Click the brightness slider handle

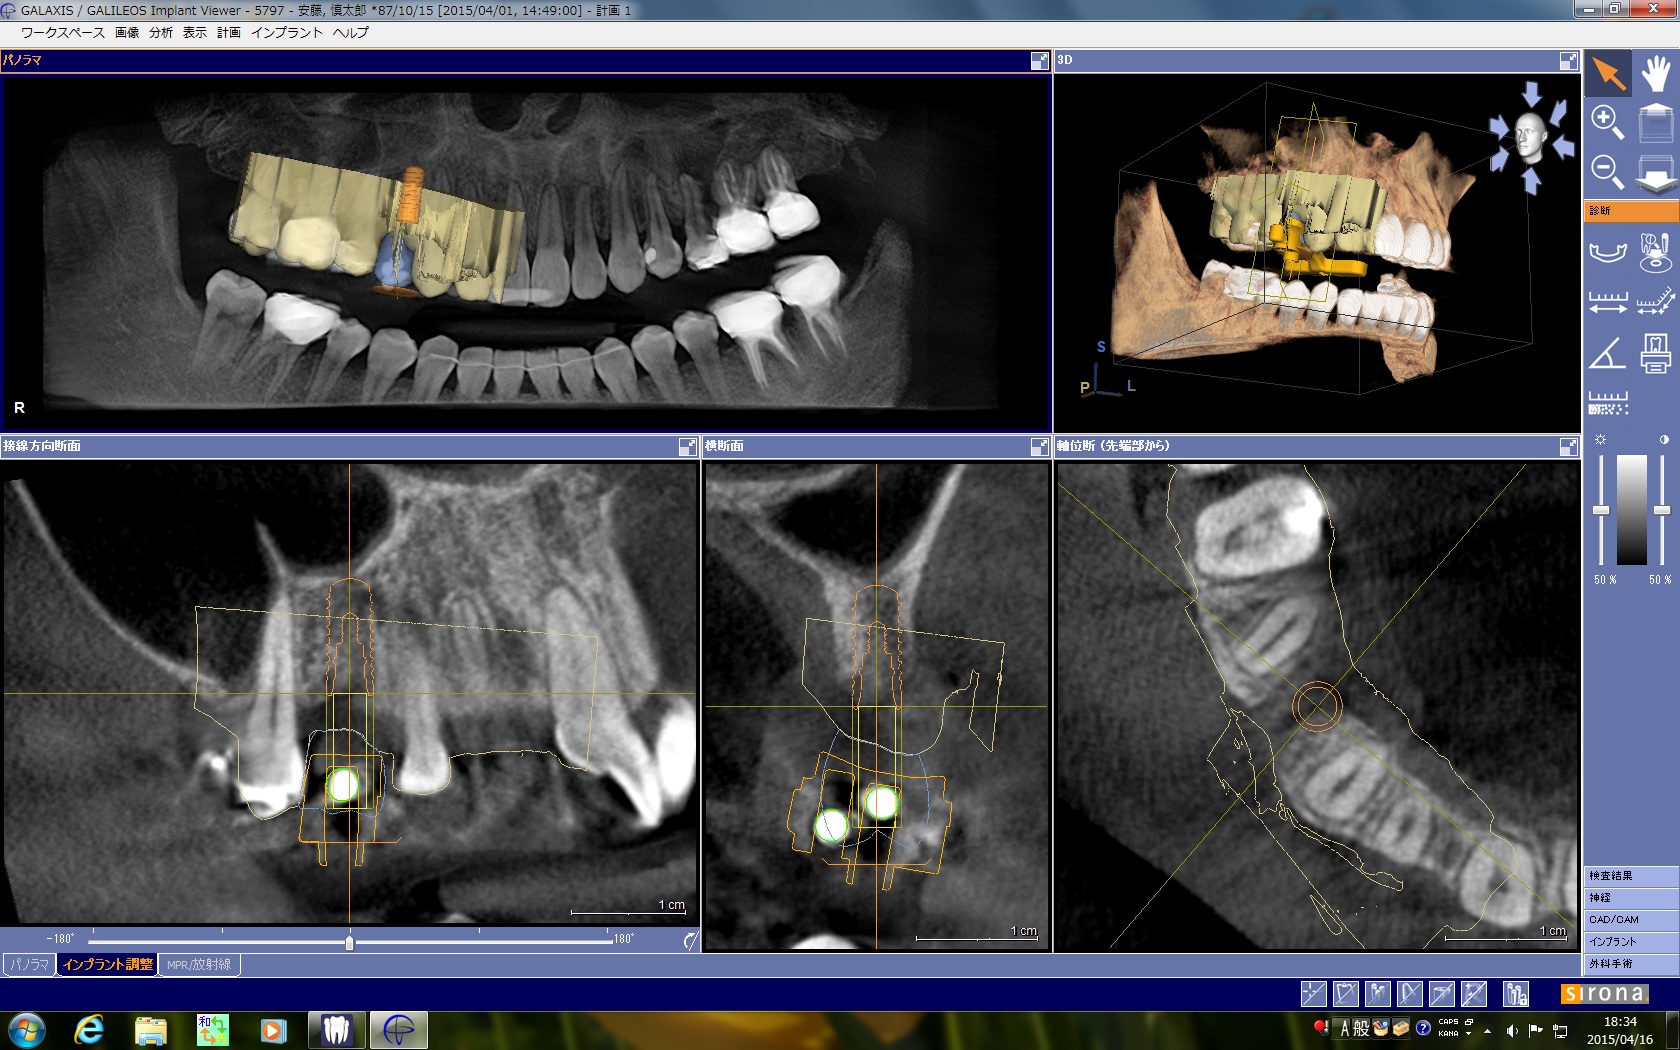[x=1601, y=511]
